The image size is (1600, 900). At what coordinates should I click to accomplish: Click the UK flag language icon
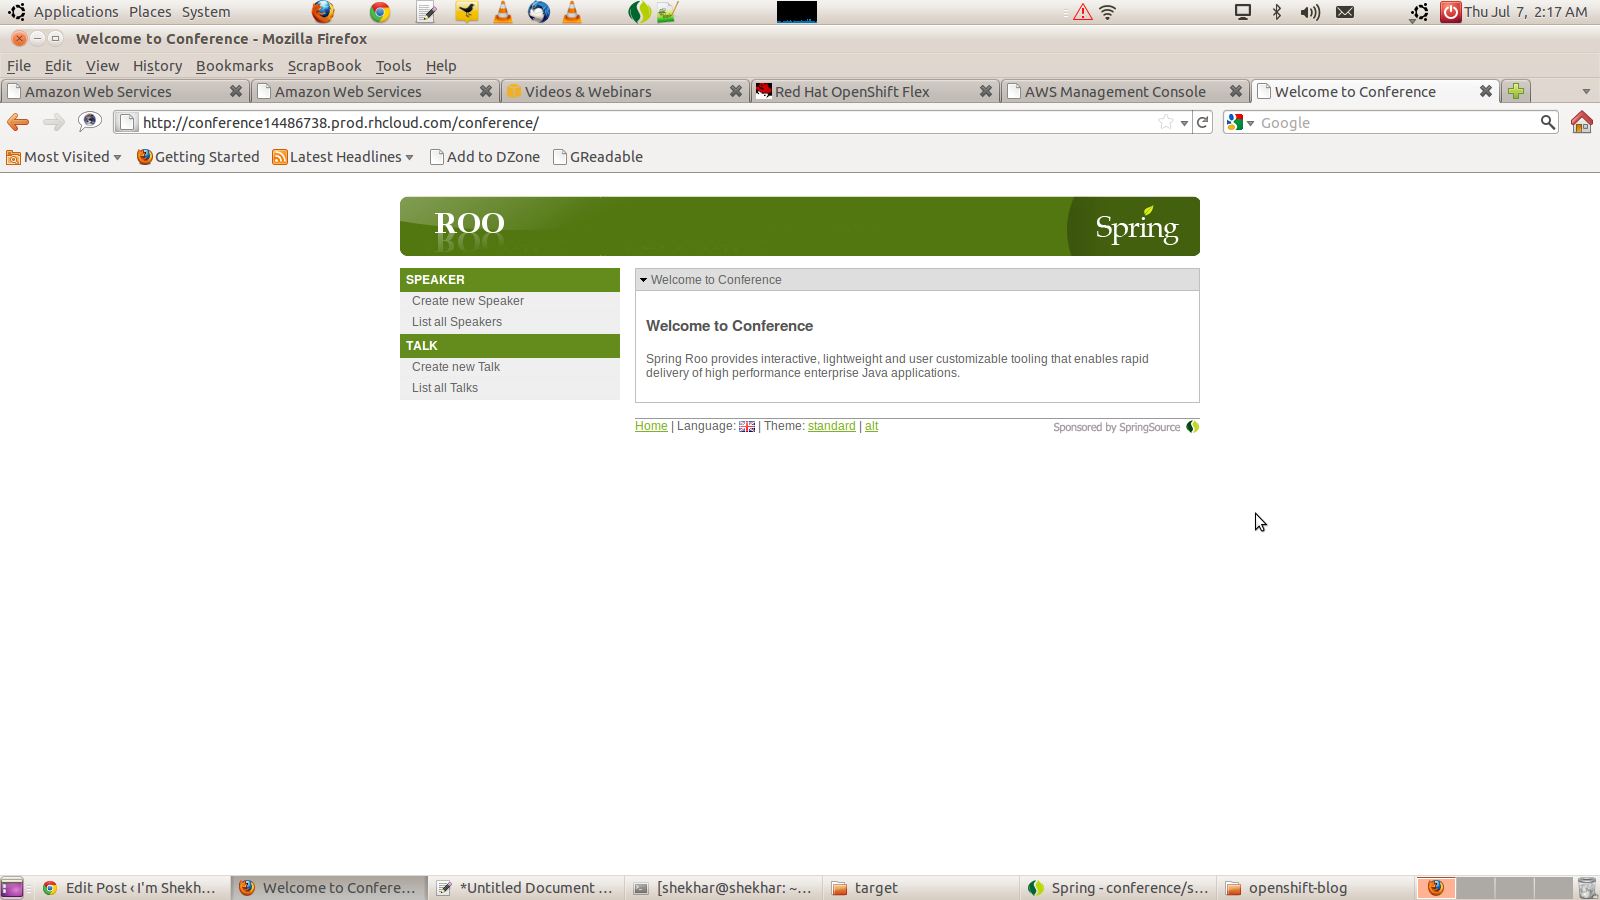coord(747,427)
